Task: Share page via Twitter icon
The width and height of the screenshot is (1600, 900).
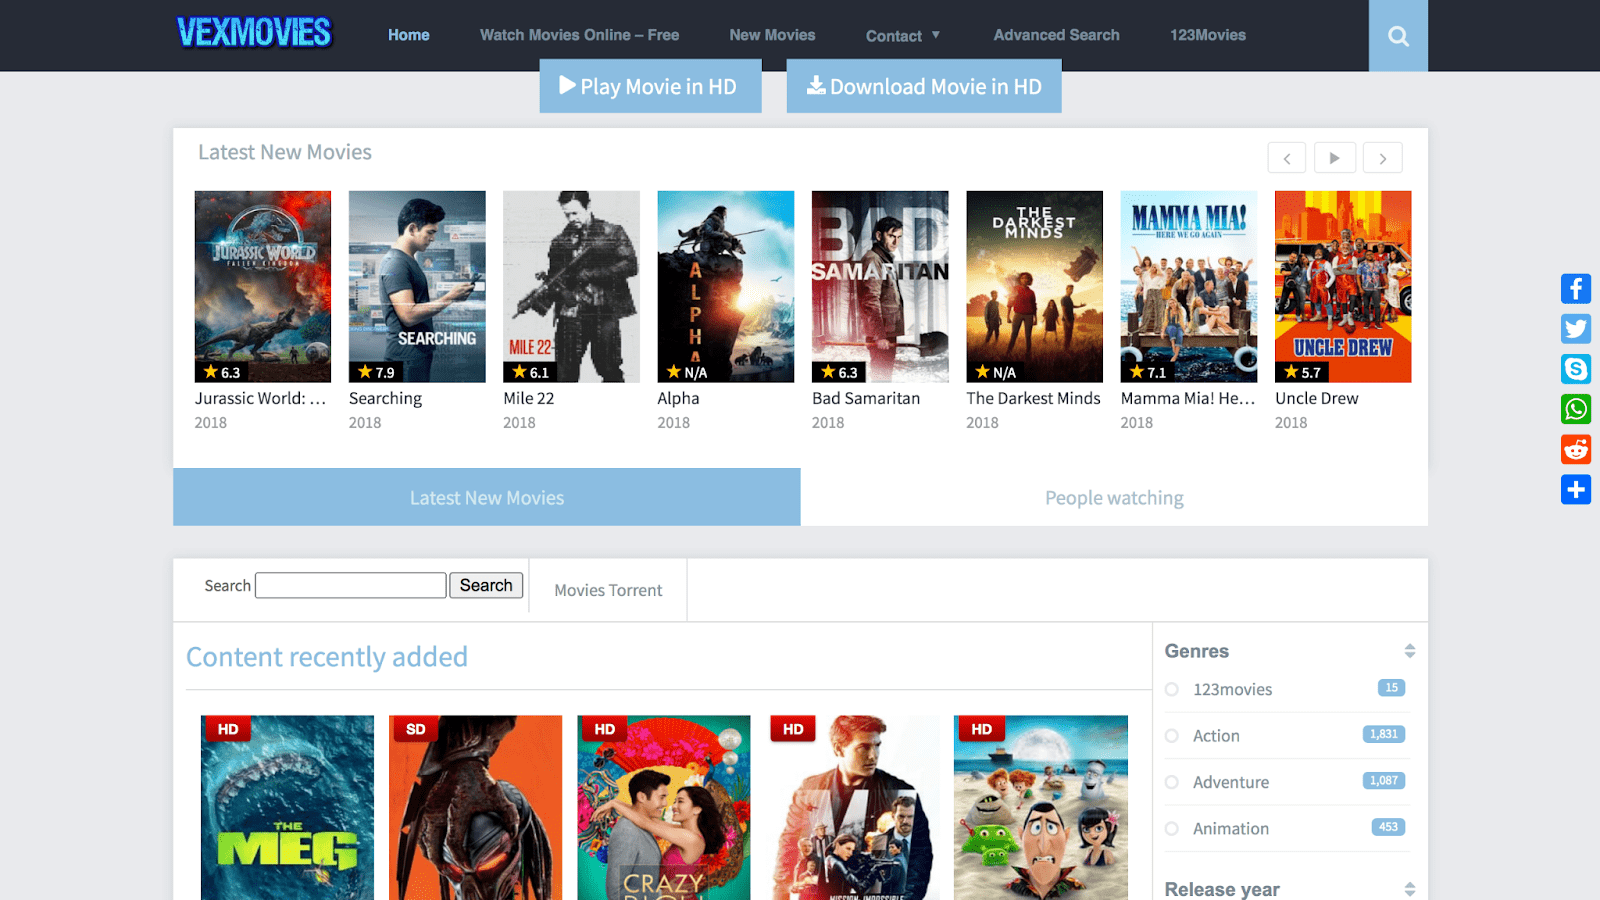Action: click(1576, 329)
